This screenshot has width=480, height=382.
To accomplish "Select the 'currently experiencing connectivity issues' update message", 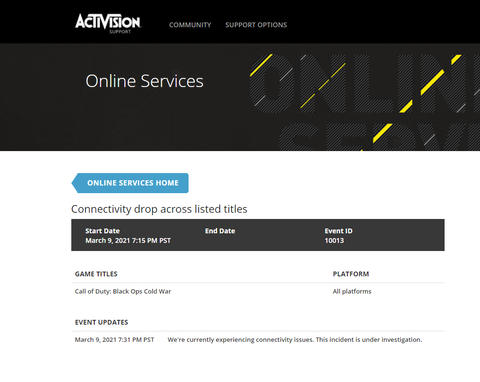I will coord(295,340).
